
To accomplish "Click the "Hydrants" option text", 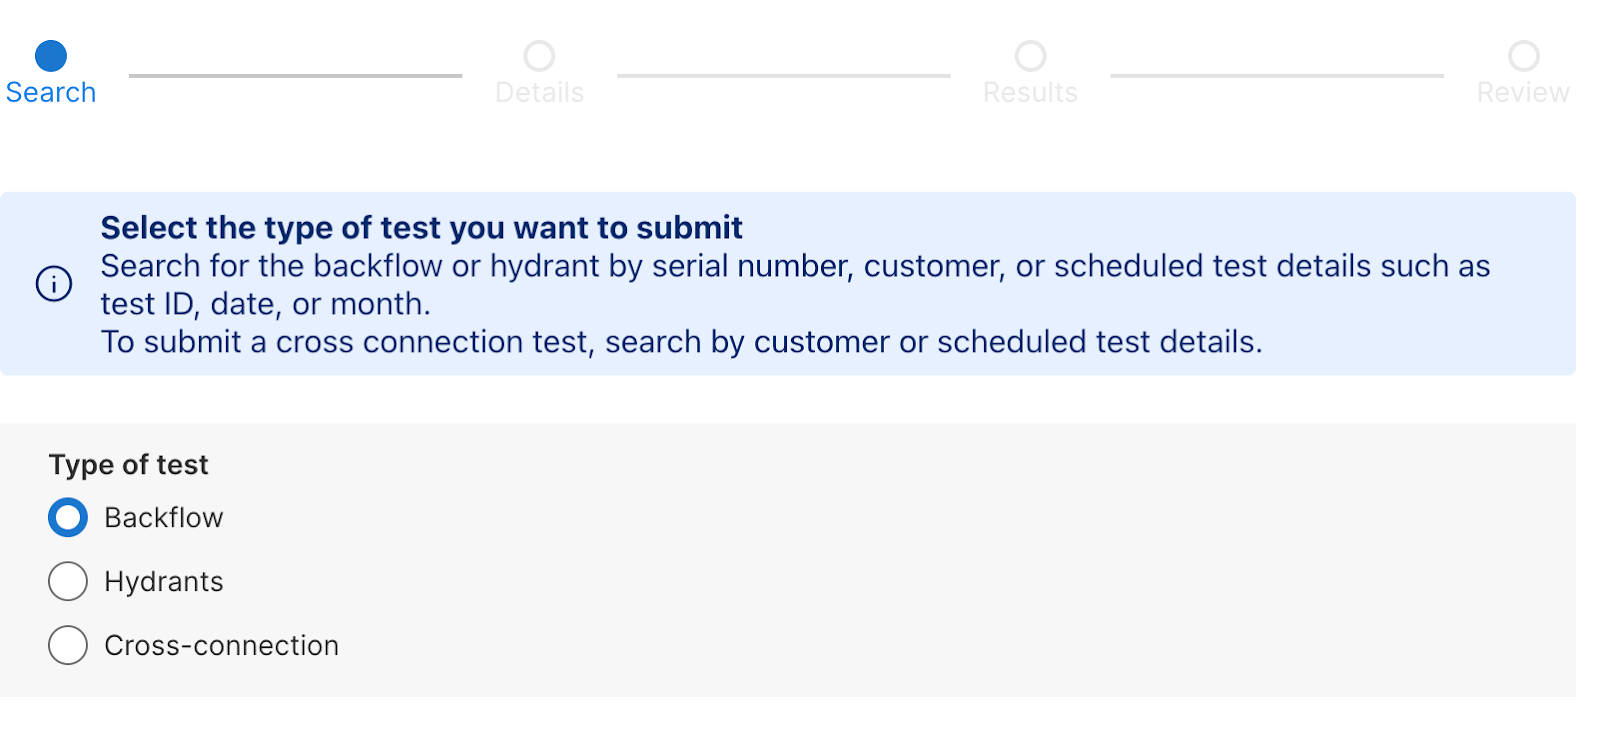I will (x=164, y=582).
